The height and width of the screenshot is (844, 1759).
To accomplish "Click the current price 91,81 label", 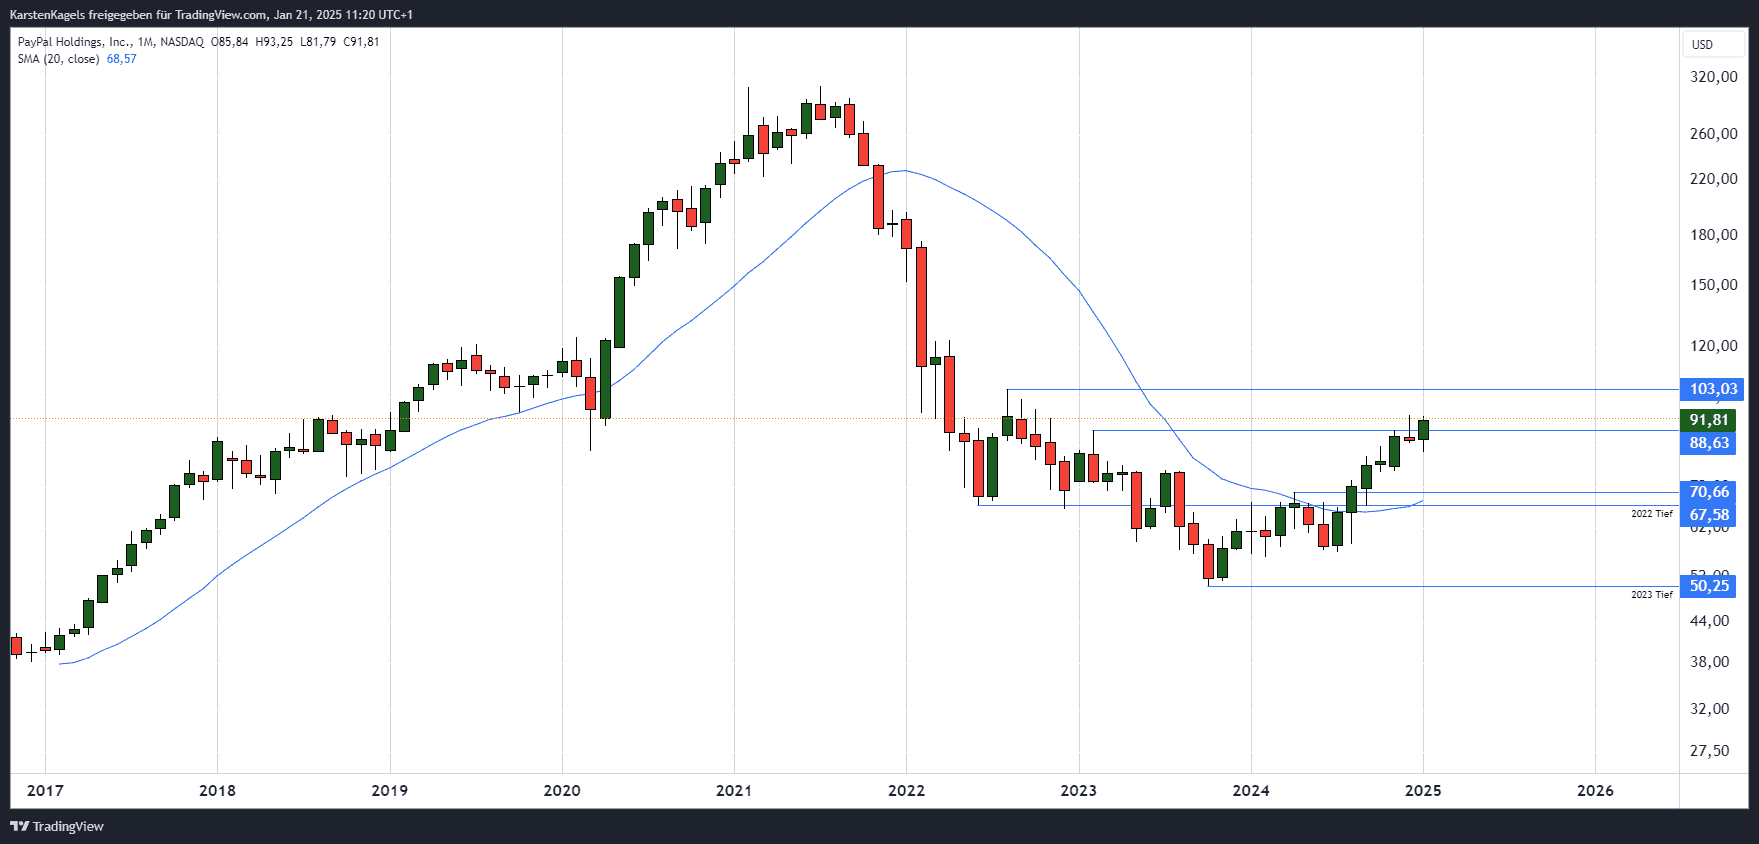I will [x=1708, y=420].
